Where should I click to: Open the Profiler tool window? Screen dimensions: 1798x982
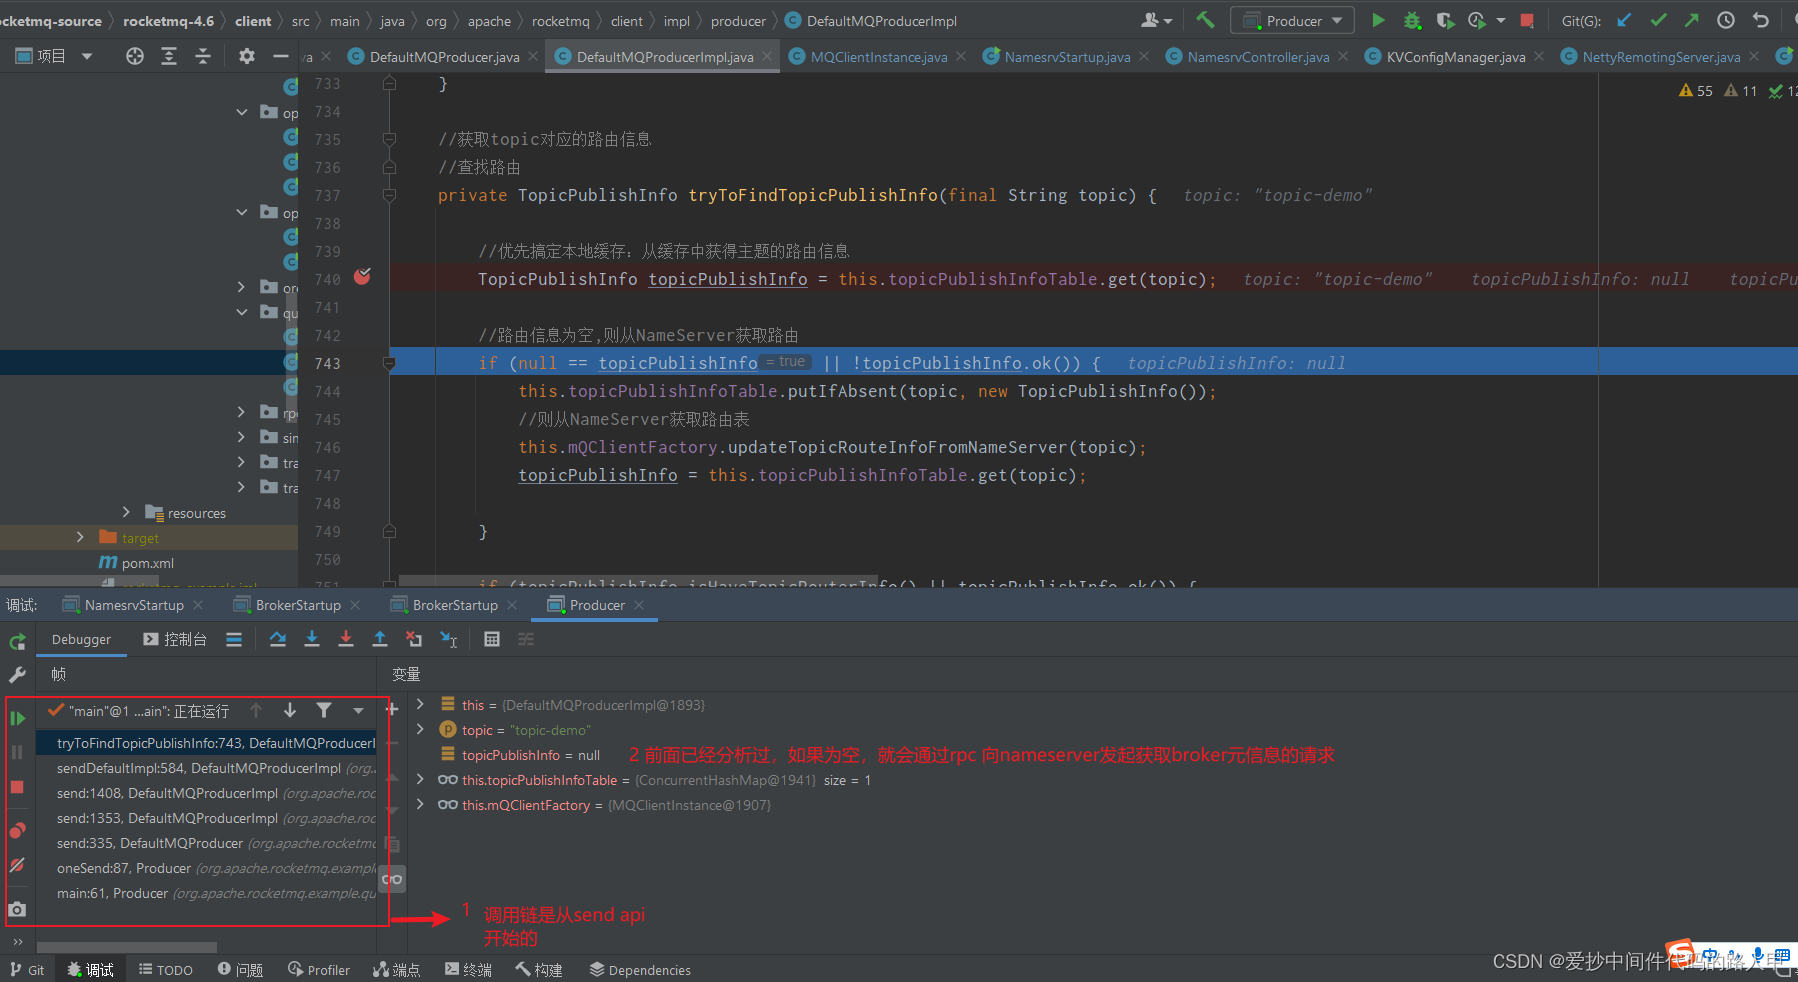[319, 970]
